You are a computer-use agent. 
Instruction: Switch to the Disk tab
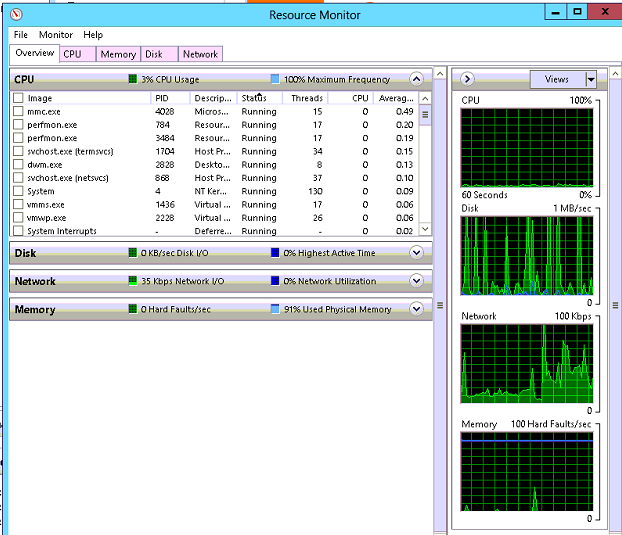(x=159, y=54)
